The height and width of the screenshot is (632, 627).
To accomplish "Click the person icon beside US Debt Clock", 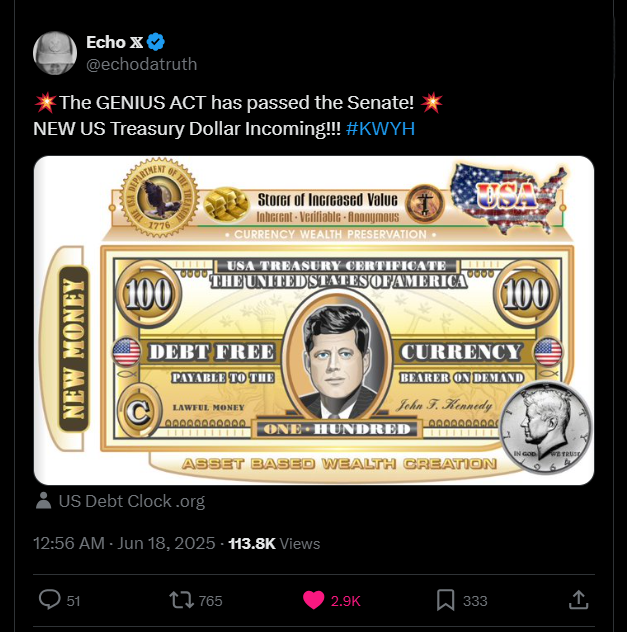I will point(43,501).
